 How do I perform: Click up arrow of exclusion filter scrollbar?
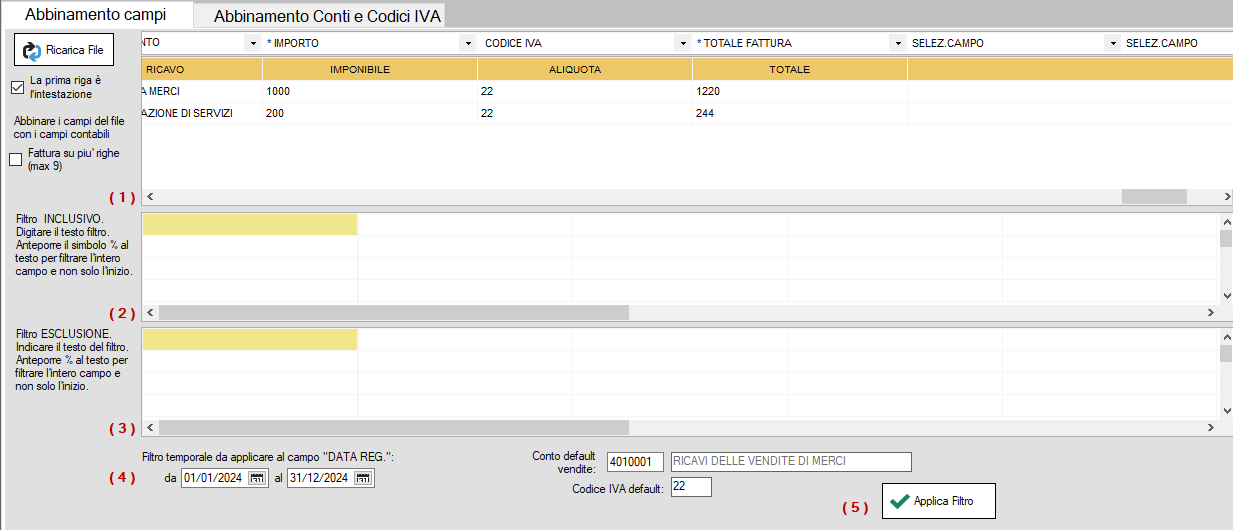pyautogui.click(x=1226, y=336)
